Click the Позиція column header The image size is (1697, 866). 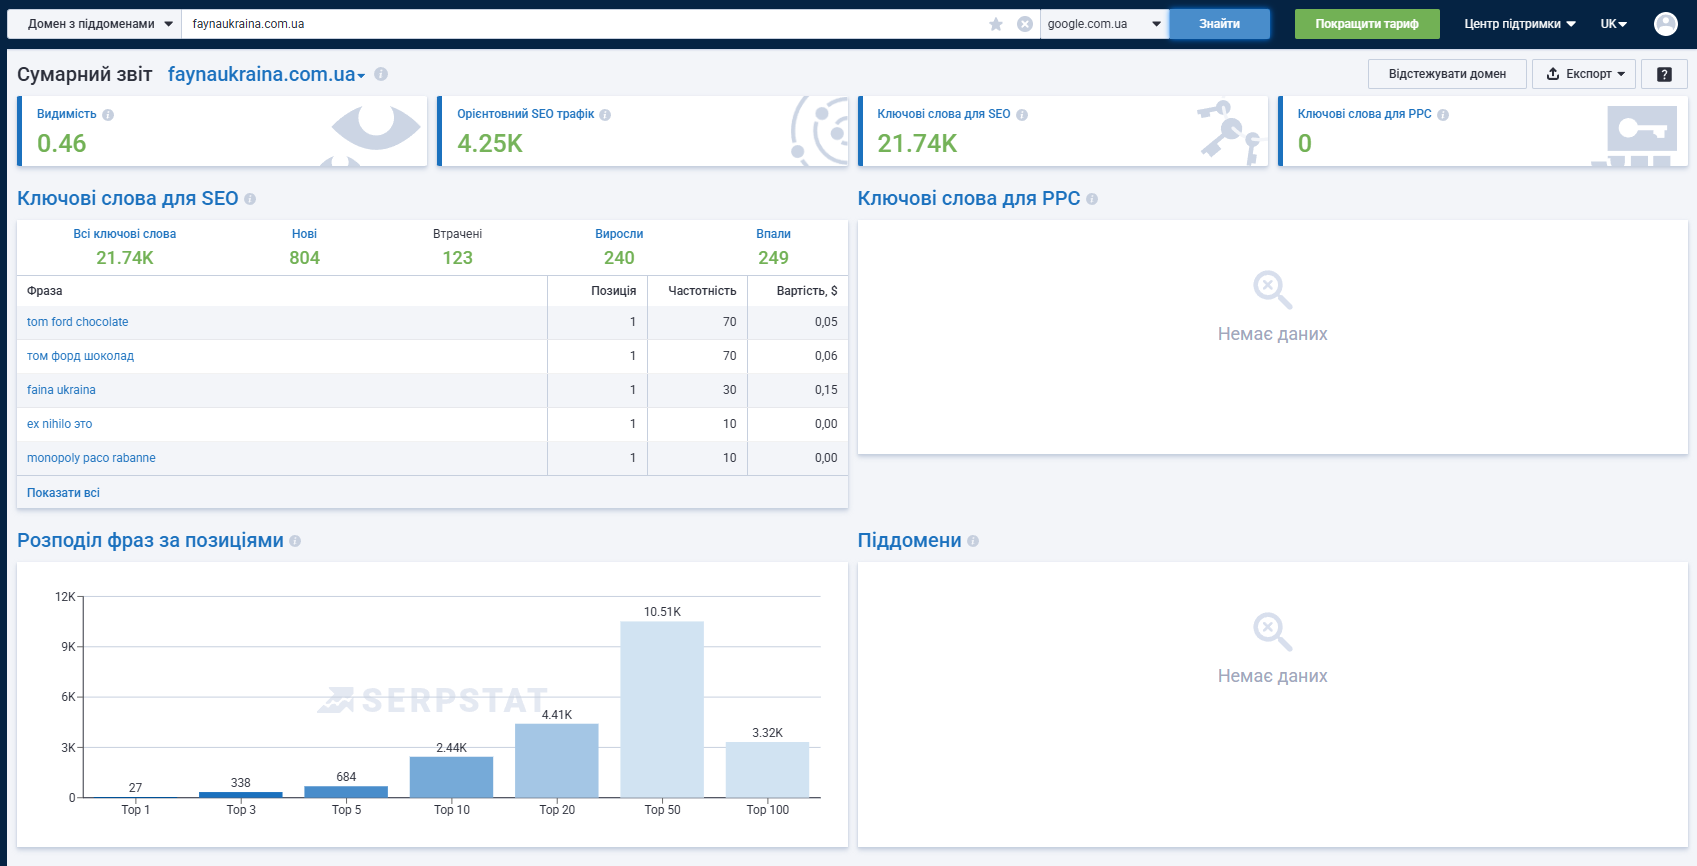613,291
